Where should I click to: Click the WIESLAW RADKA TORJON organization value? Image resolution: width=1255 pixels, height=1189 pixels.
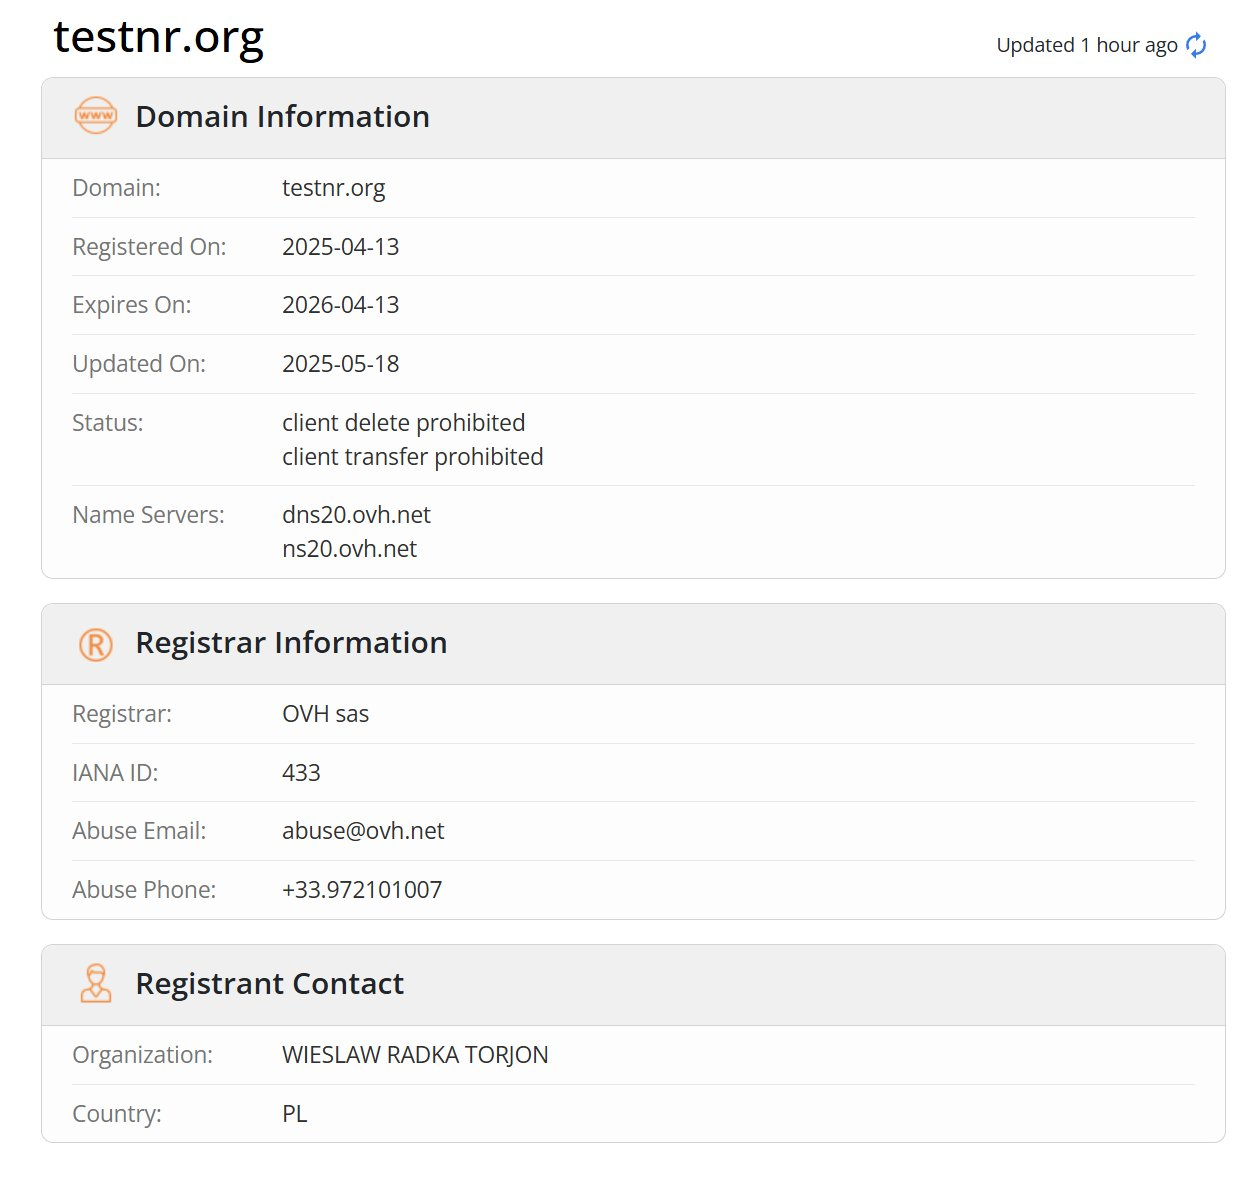pos(415,1055)
